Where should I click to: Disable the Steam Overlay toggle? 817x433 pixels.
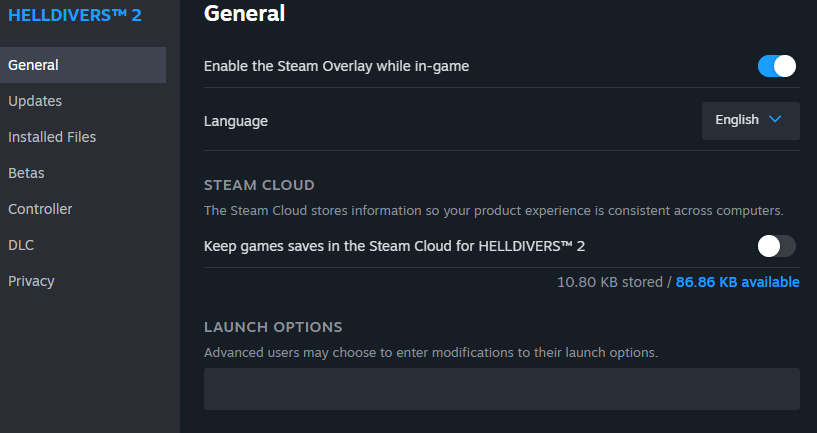pos(777,66)
